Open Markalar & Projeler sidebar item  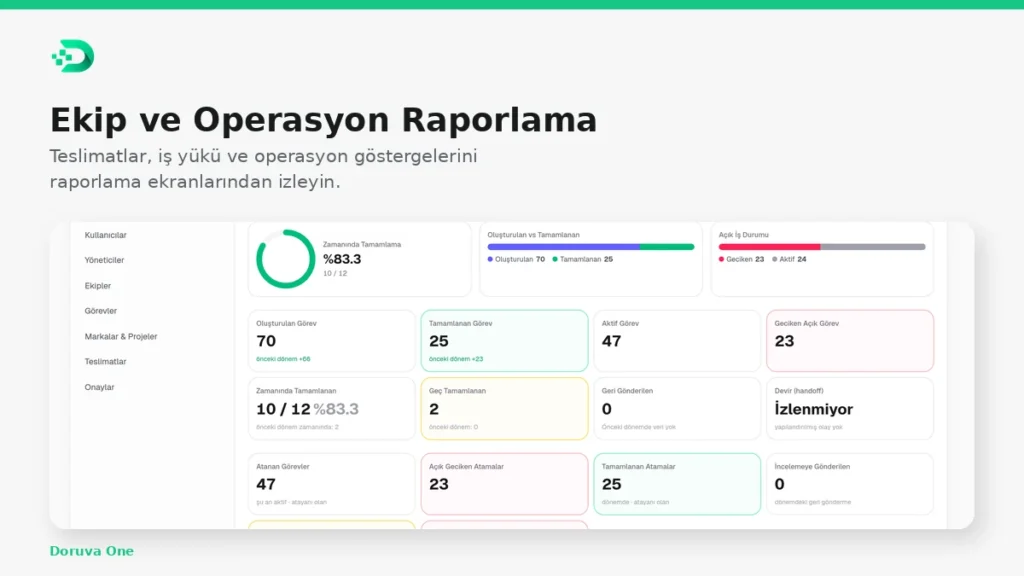pyautogui.click(x=121, y=336)
